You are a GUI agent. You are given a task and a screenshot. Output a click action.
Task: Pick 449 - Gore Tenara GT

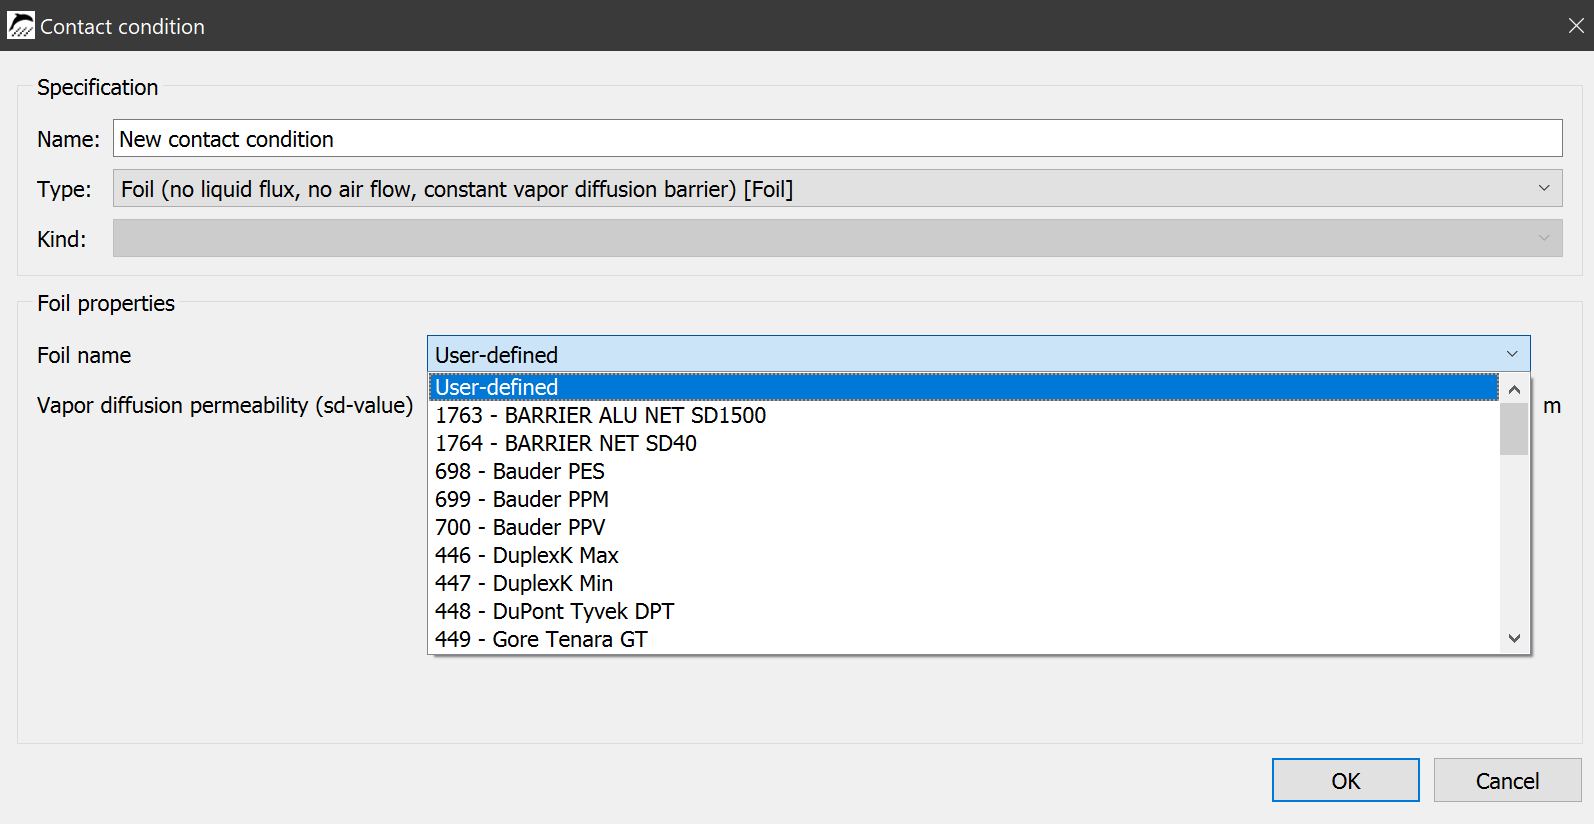point(964,639)
